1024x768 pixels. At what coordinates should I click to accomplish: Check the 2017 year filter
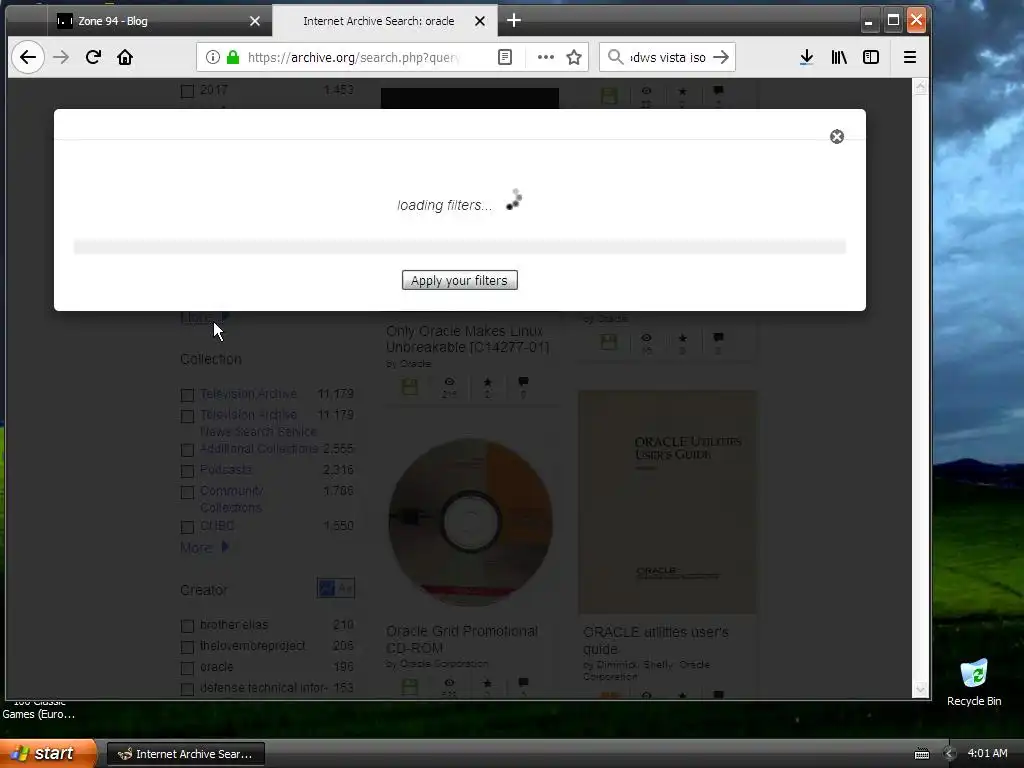(187, 91)
